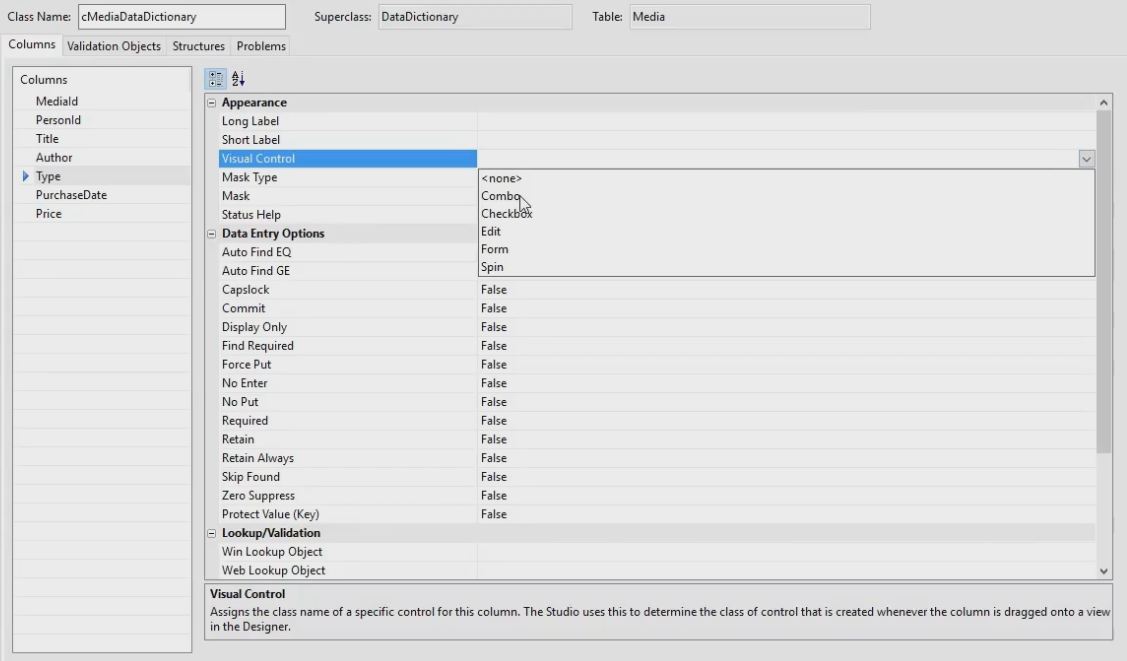1127x661 pixels.
Task: Open the Problems tab
Action: (261, 46)
